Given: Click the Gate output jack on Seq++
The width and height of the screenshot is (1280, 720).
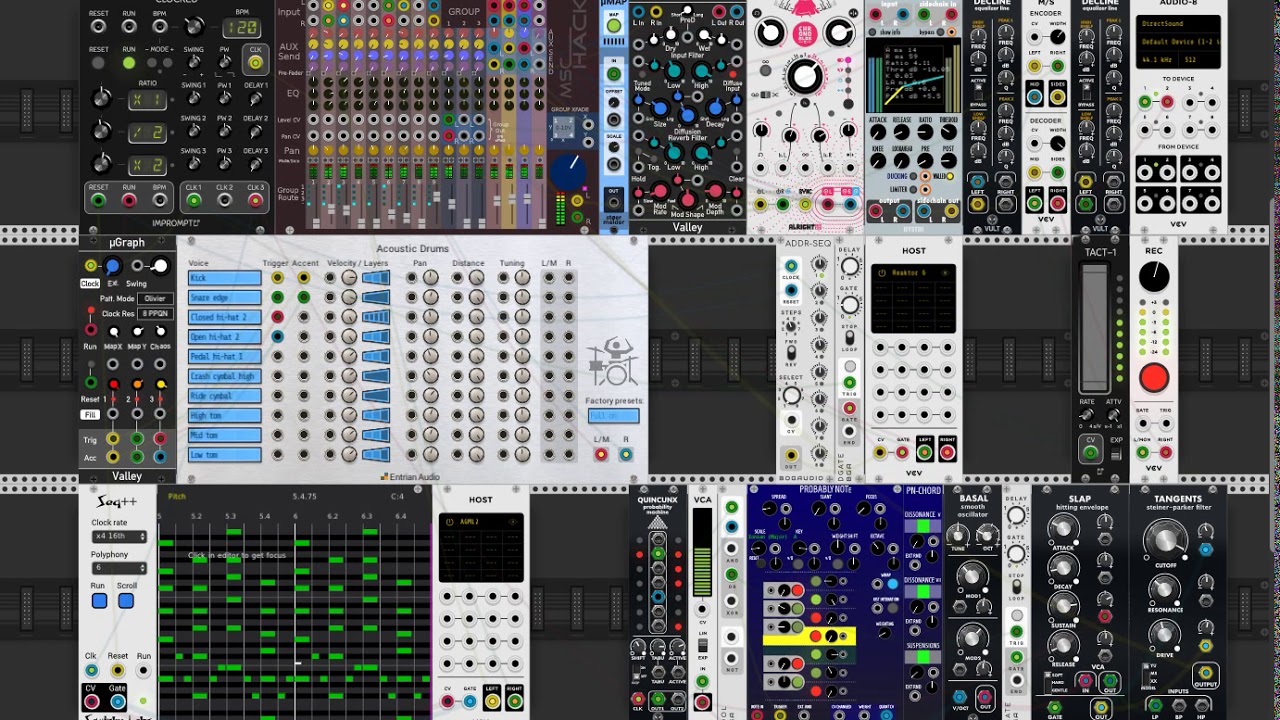Looking at the screenshot, I should [117, 702].
